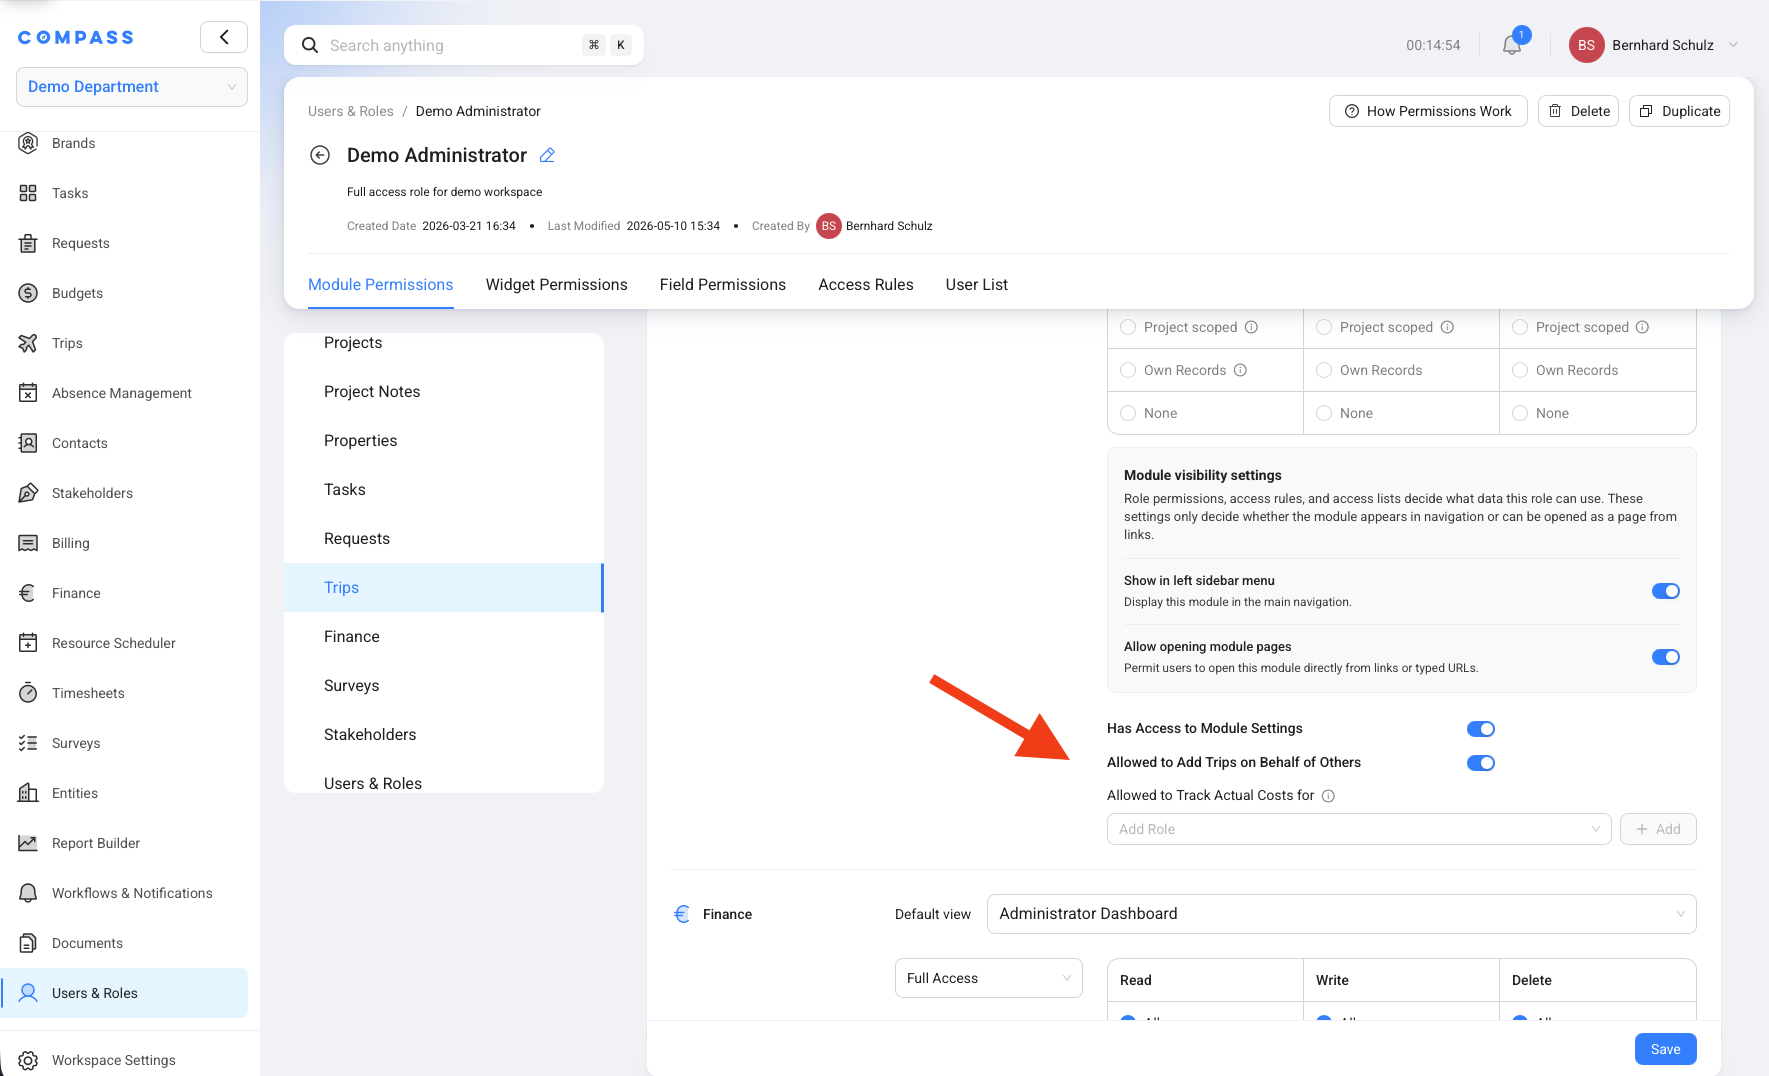Click Absence Management calendar icon
Screen dimensions: 1769x1076
click(x=28, y=393)
